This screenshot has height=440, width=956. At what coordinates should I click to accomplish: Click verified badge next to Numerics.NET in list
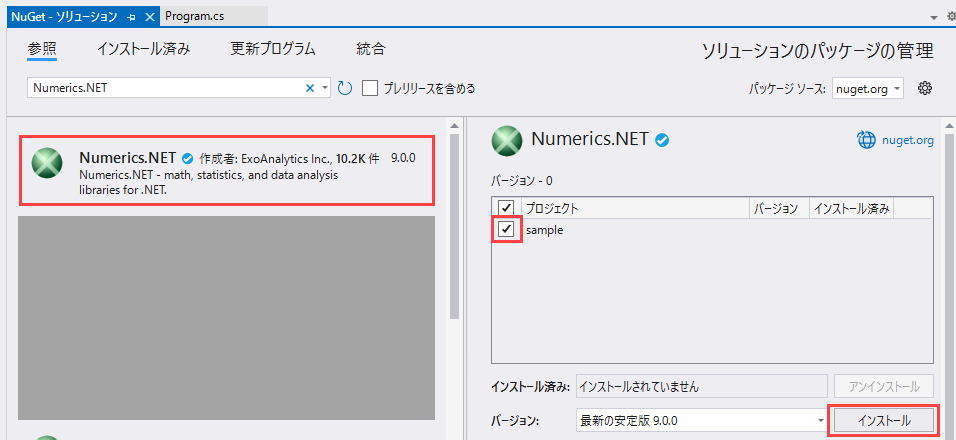click(187, 158)
